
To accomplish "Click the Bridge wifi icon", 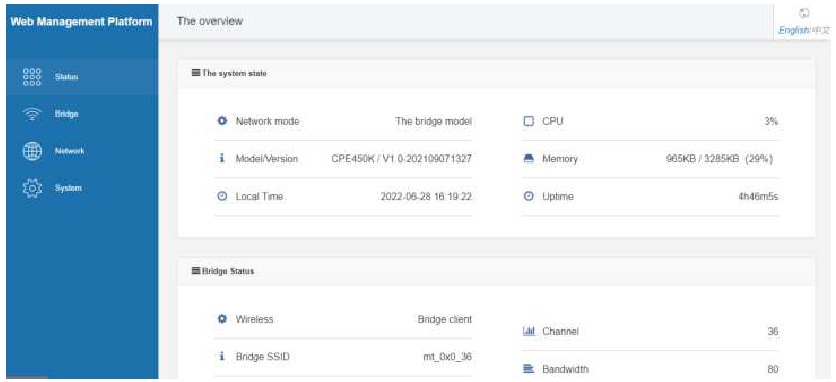I will tap(32, 115).
